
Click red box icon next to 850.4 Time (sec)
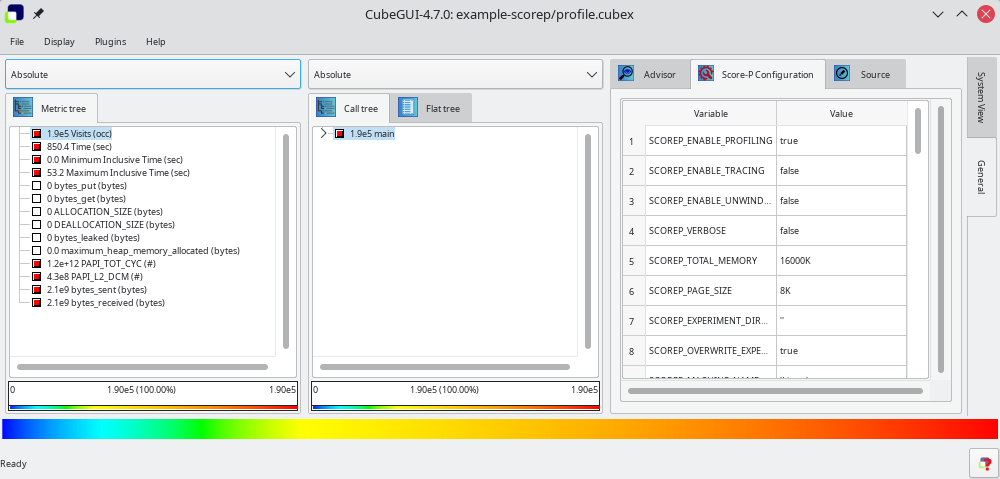[37, 147]
